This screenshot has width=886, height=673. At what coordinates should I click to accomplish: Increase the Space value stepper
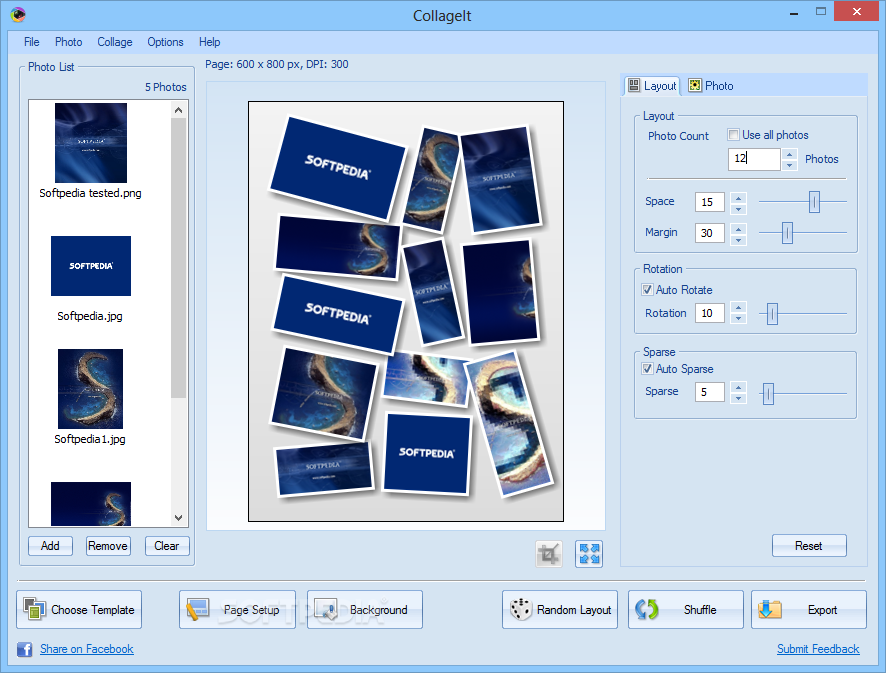pos(739,197)
